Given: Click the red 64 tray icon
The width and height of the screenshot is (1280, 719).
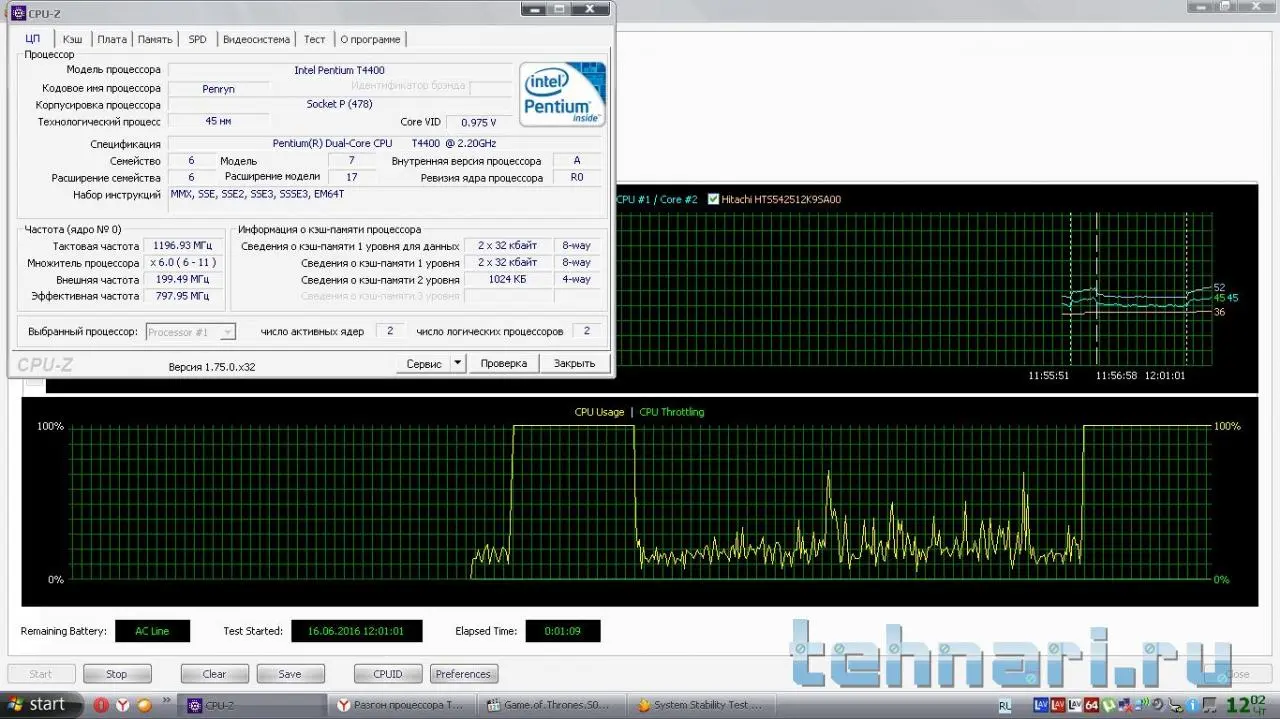Looking at the screenshot, I should click(1091, 705).
